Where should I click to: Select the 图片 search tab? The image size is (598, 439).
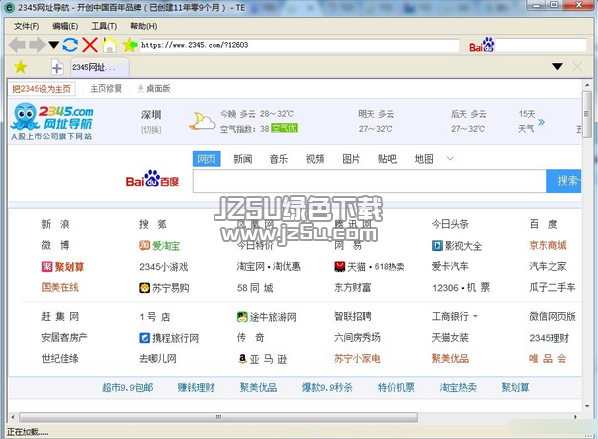tap(351, 159)
